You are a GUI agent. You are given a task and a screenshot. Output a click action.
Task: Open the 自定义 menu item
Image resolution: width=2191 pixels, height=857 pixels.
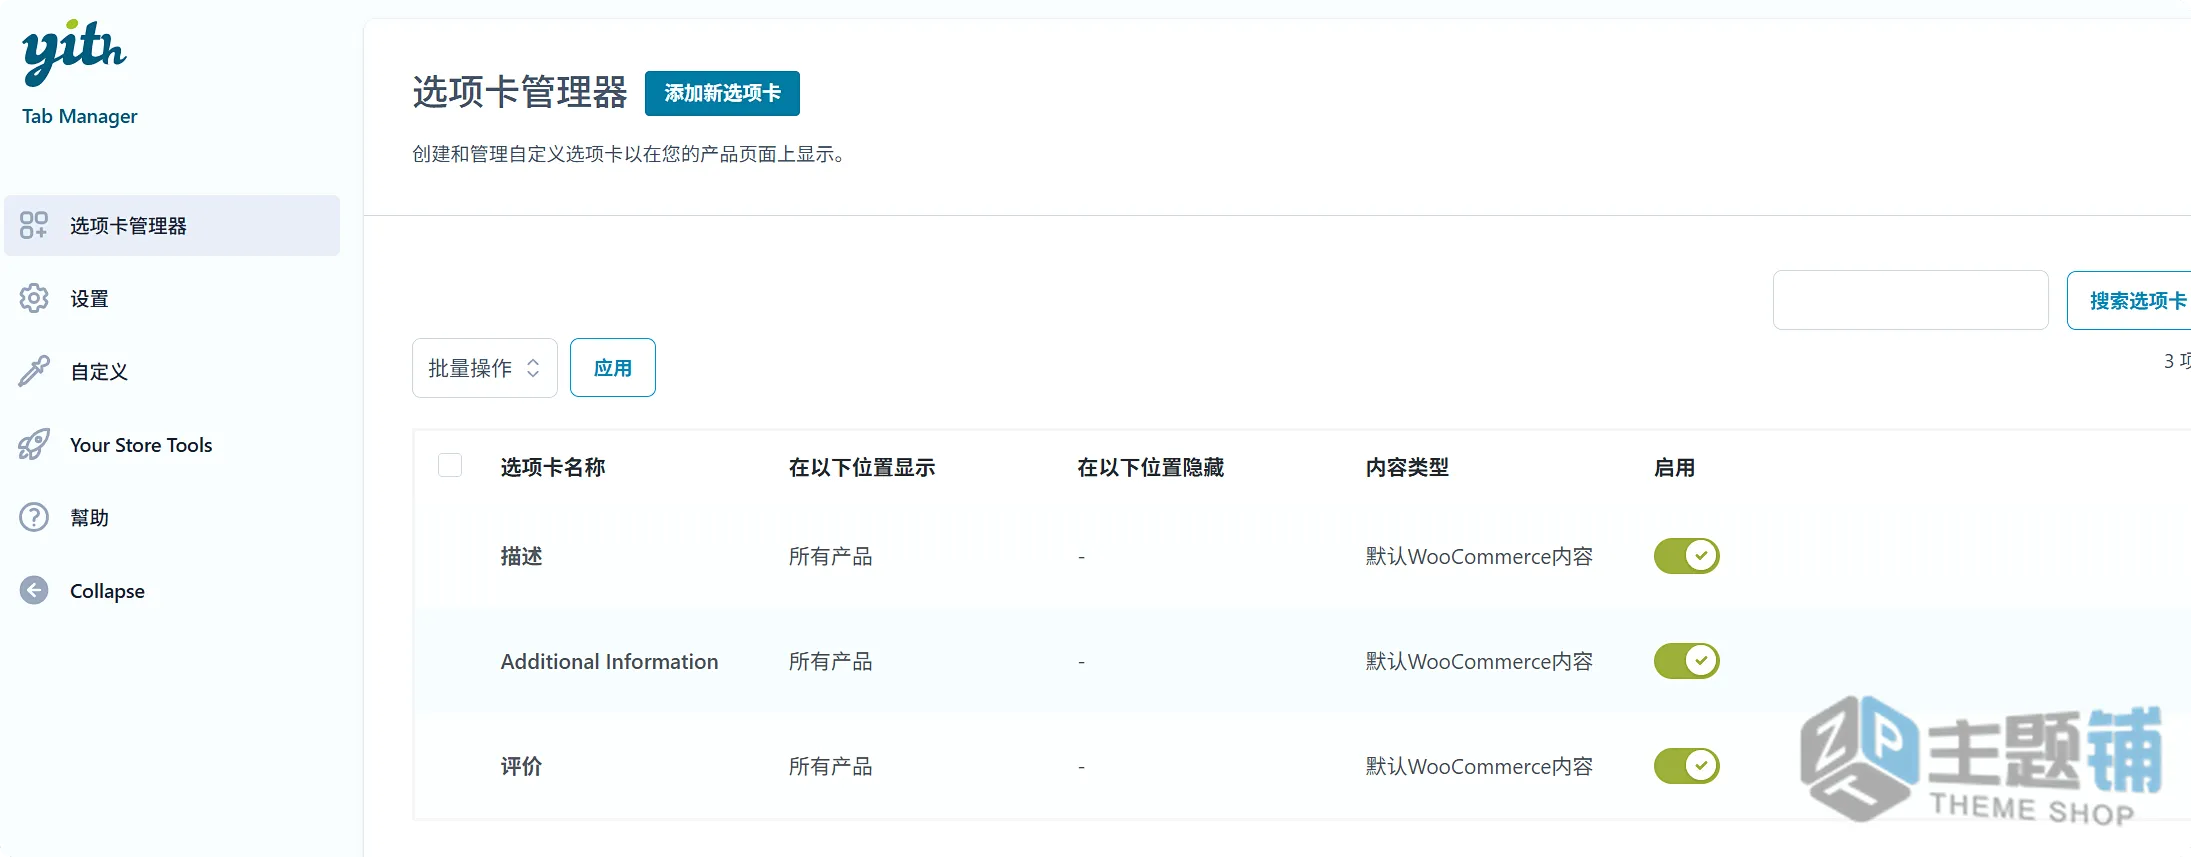point(99,372)
